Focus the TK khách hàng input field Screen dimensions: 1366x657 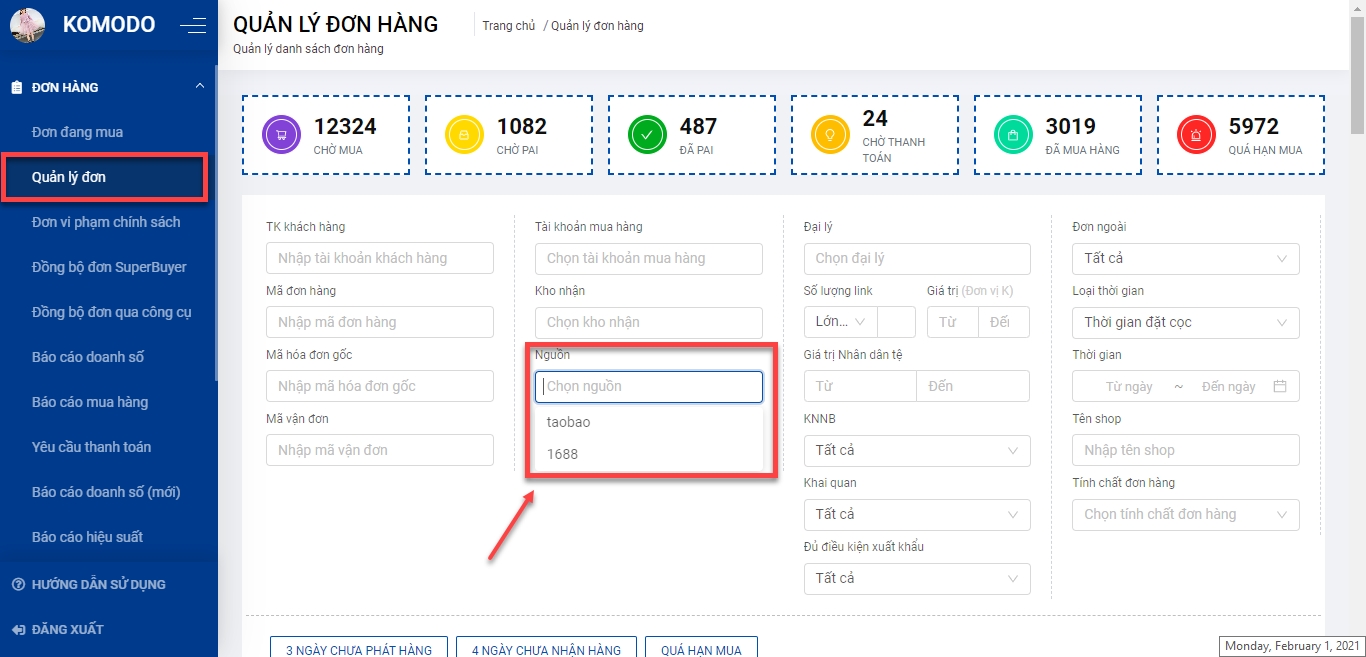[x=380, y=258]
